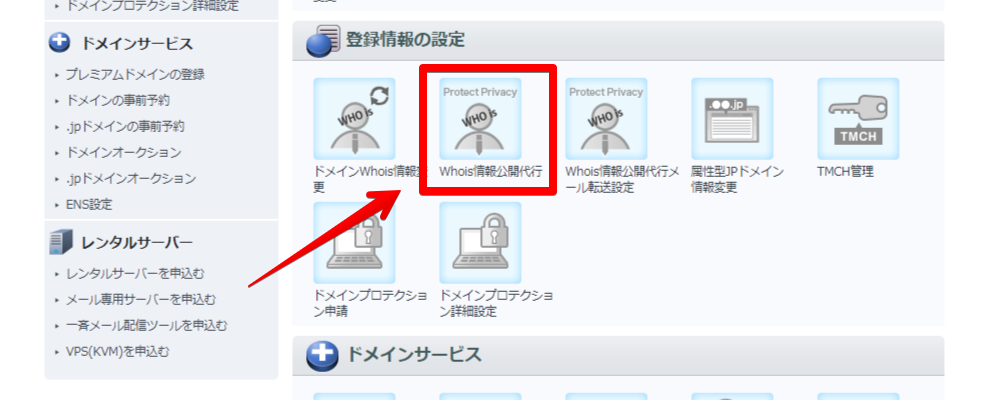
Task: Click TMCH管理 text label
Action: coord(845,172)
